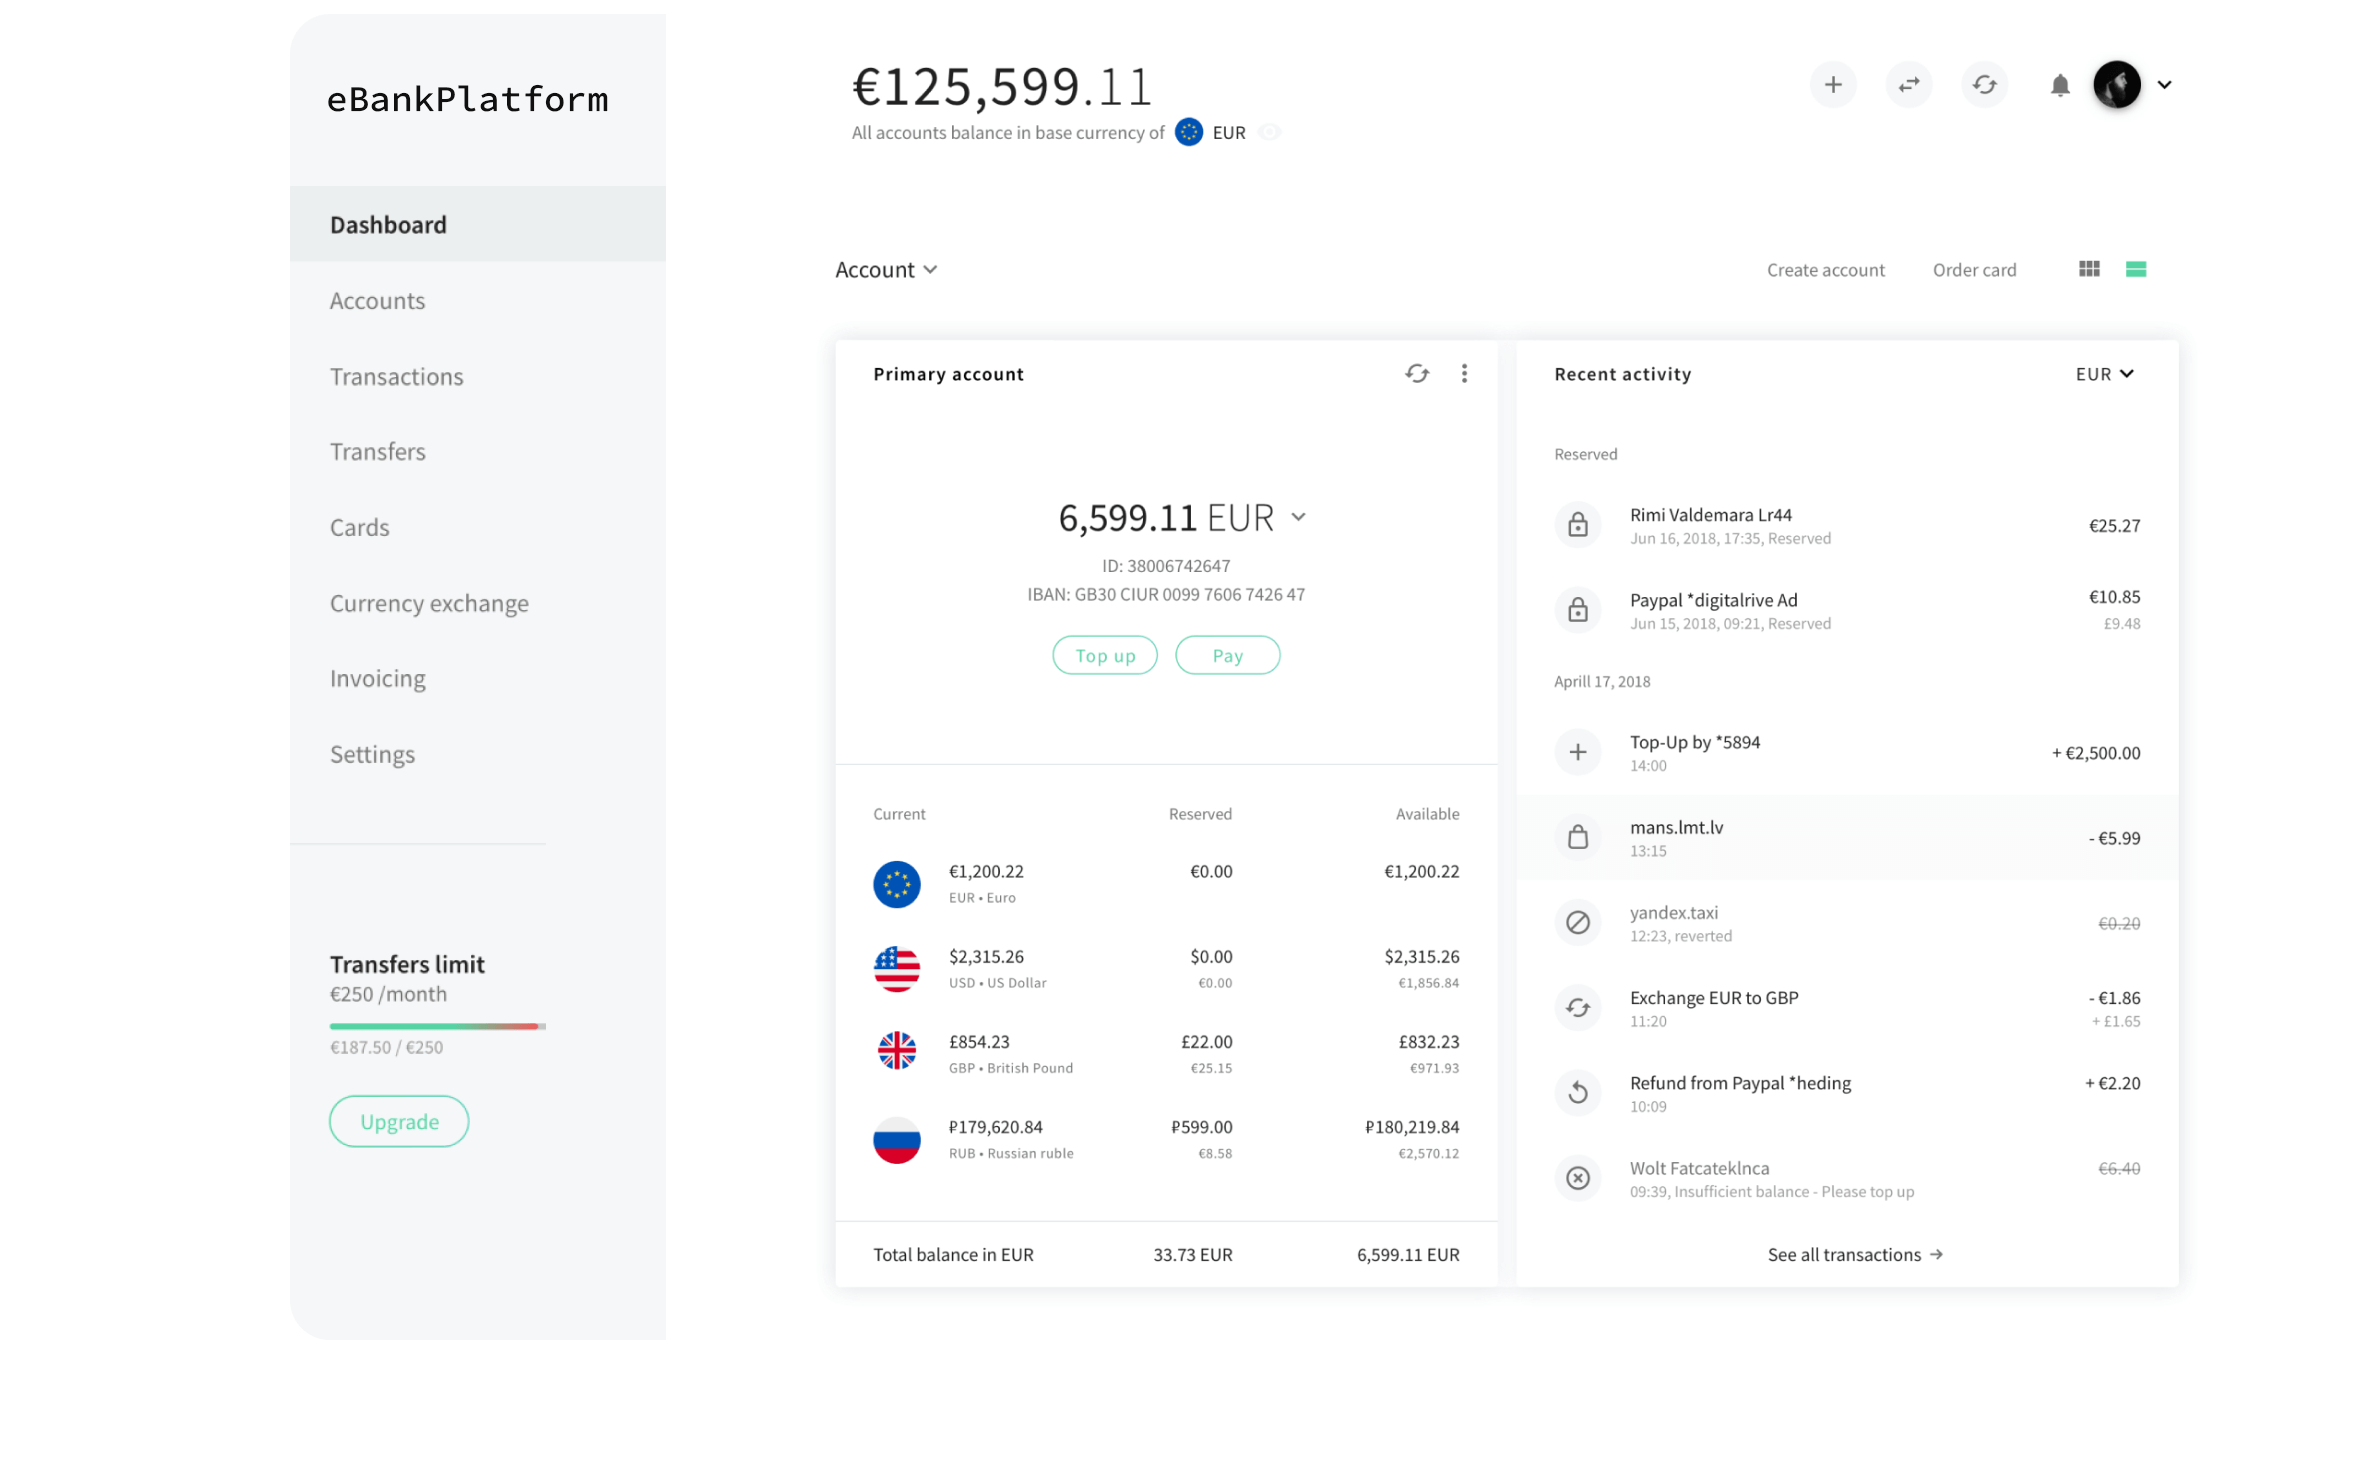
Task: Click the Exchange EUR to GBP icon
Action: tap(1577, 1008)
